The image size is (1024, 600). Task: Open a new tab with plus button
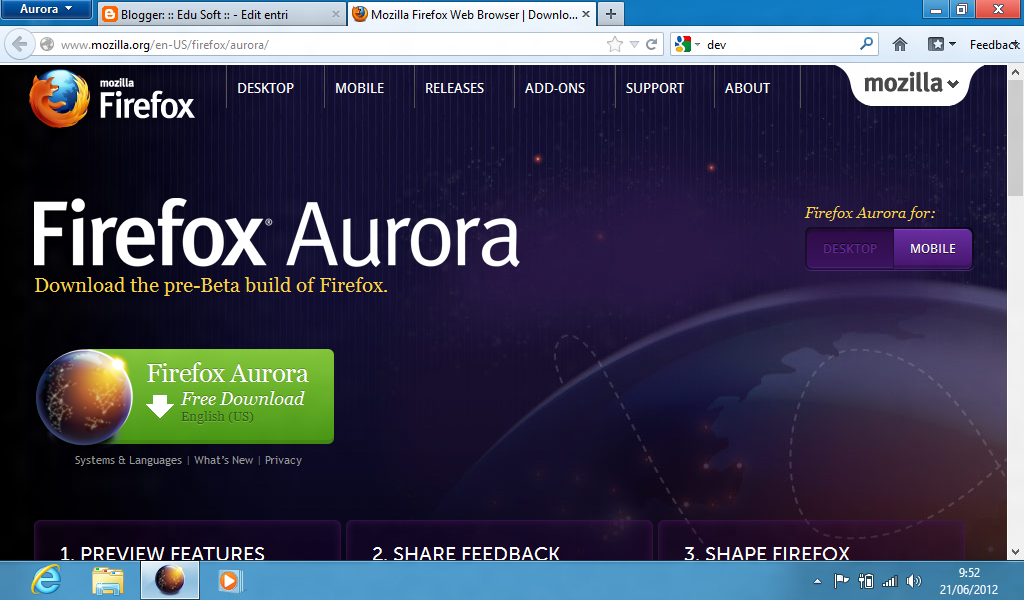pos(611,14)
